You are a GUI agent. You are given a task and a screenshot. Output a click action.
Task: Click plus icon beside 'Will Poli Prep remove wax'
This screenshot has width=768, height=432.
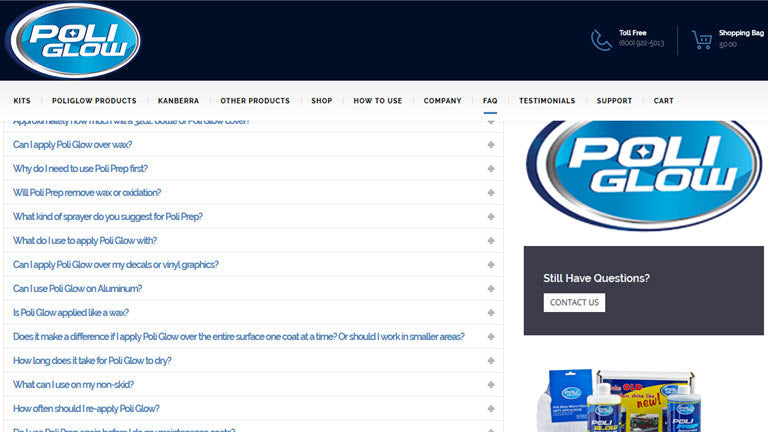pos(491,192)
